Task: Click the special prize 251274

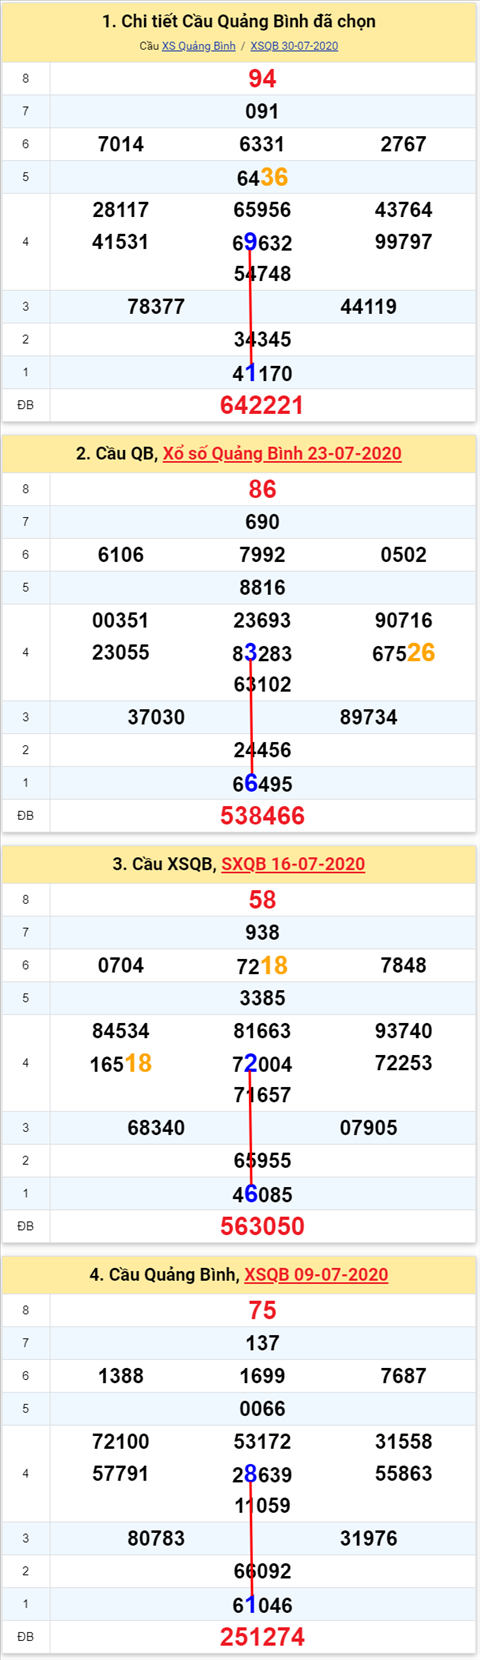Action: pos(262,1637)
